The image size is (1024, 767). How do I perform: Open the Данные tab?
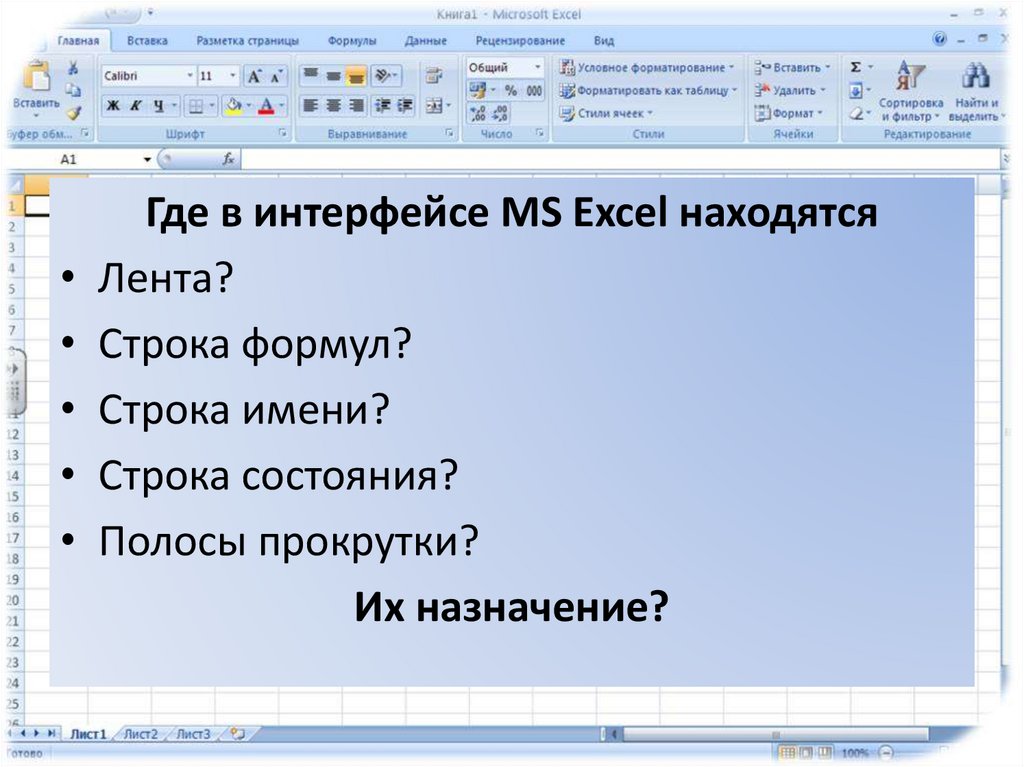(426, 41)
